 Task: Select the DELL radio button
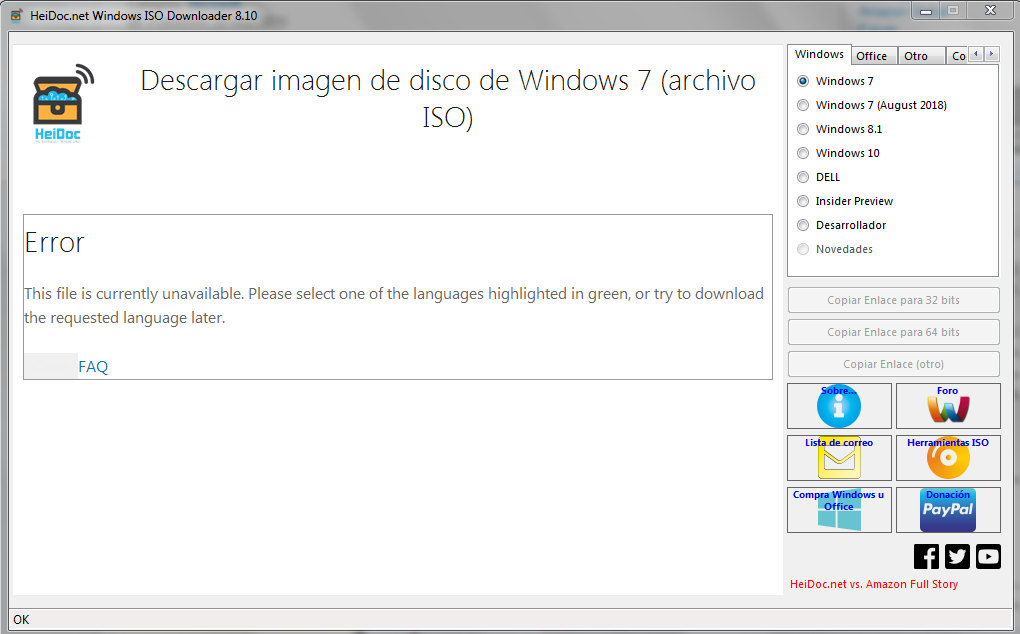pos(803,178)
